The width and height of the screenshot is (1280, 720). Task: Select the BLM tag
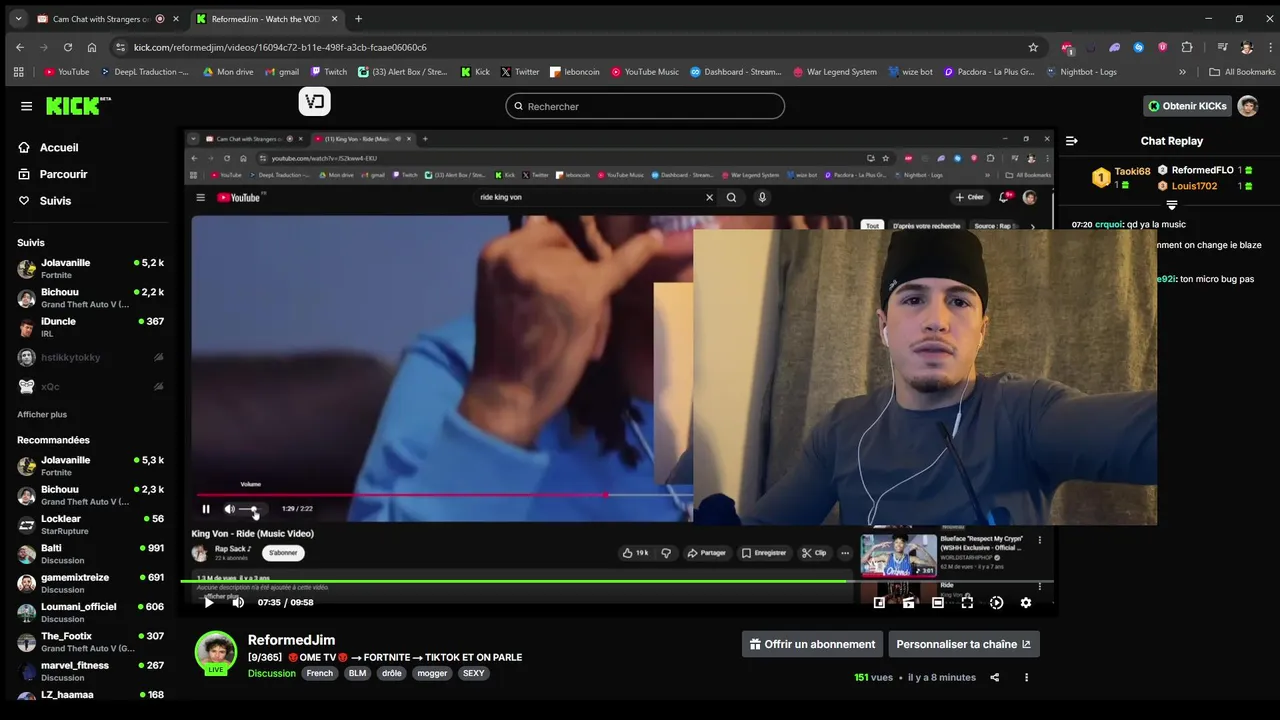[x=357, y=673]
